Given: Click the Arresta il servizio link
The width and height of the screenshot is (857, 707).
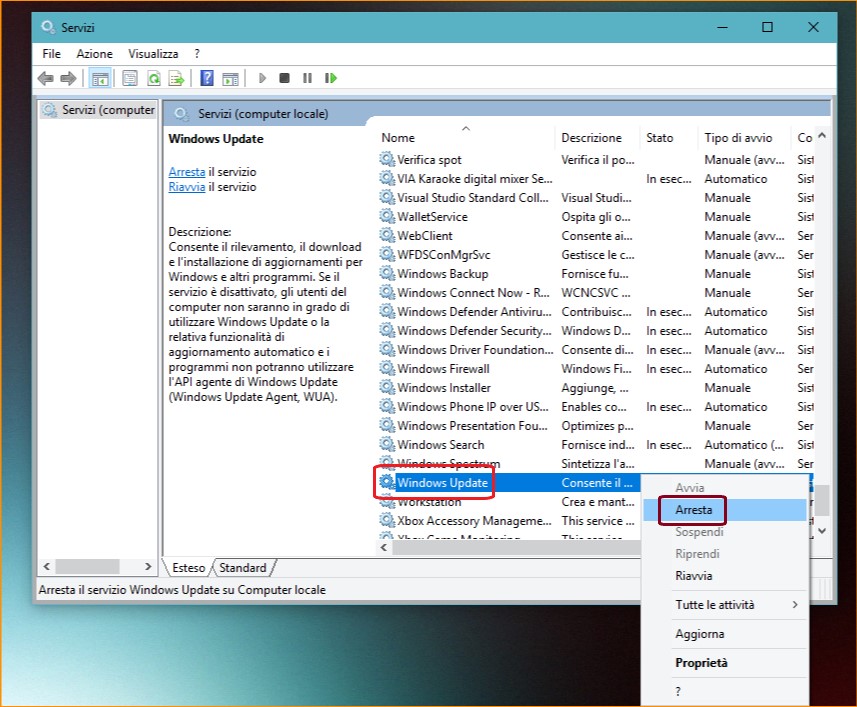Looking at the screenshot, I should coord(187,172).
